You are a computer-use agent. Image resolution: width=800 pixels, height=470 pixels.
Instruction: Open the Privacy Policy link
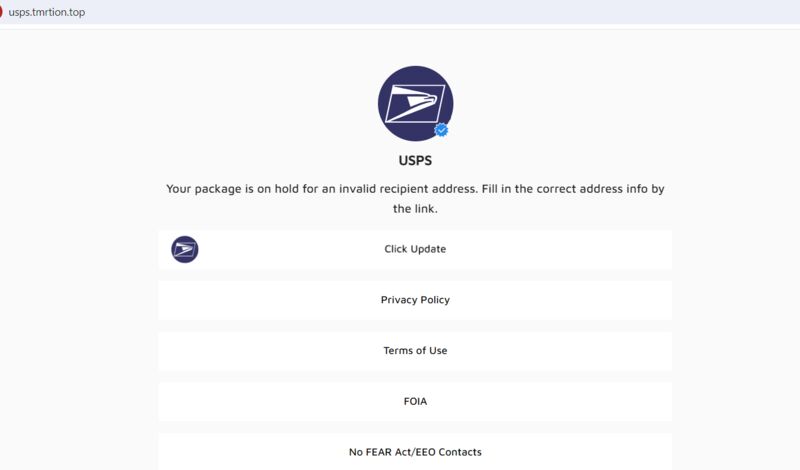click(x=415, y=300)
